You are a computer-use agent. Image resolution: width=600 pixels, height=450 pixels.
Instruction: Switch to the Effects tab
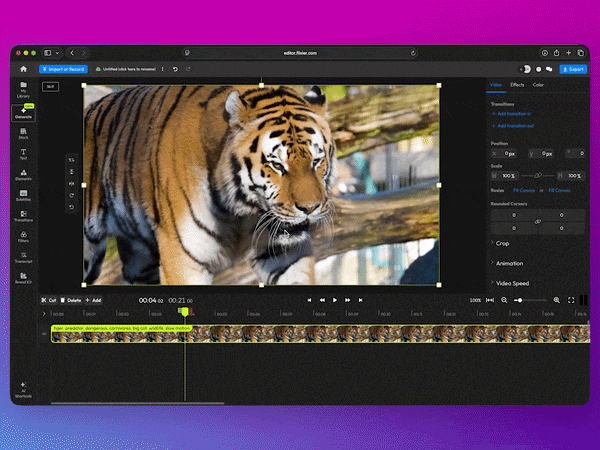(x=517, y=85)
